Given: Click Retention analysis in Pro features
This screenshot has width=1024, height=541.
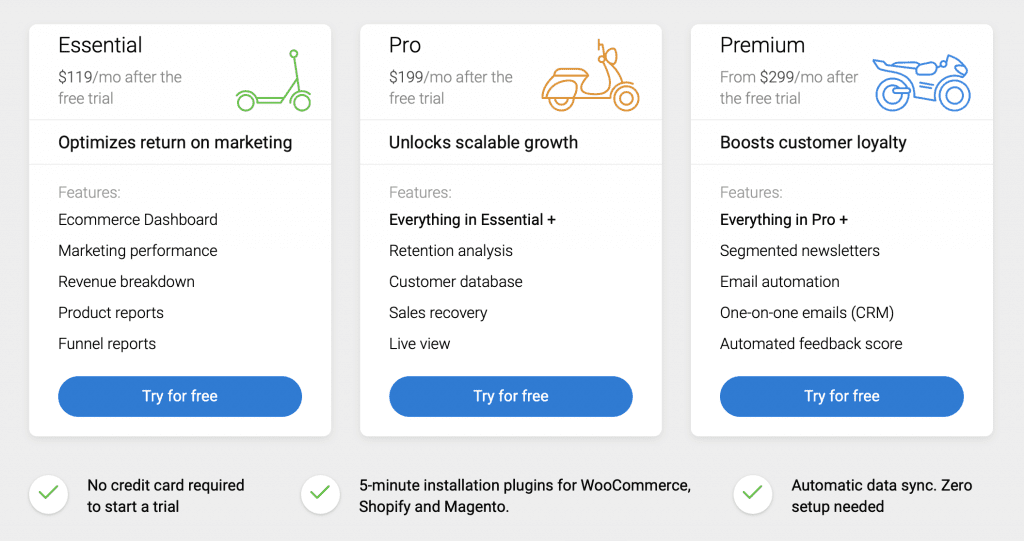Looking at the screenshot, I should coord(451,251).
